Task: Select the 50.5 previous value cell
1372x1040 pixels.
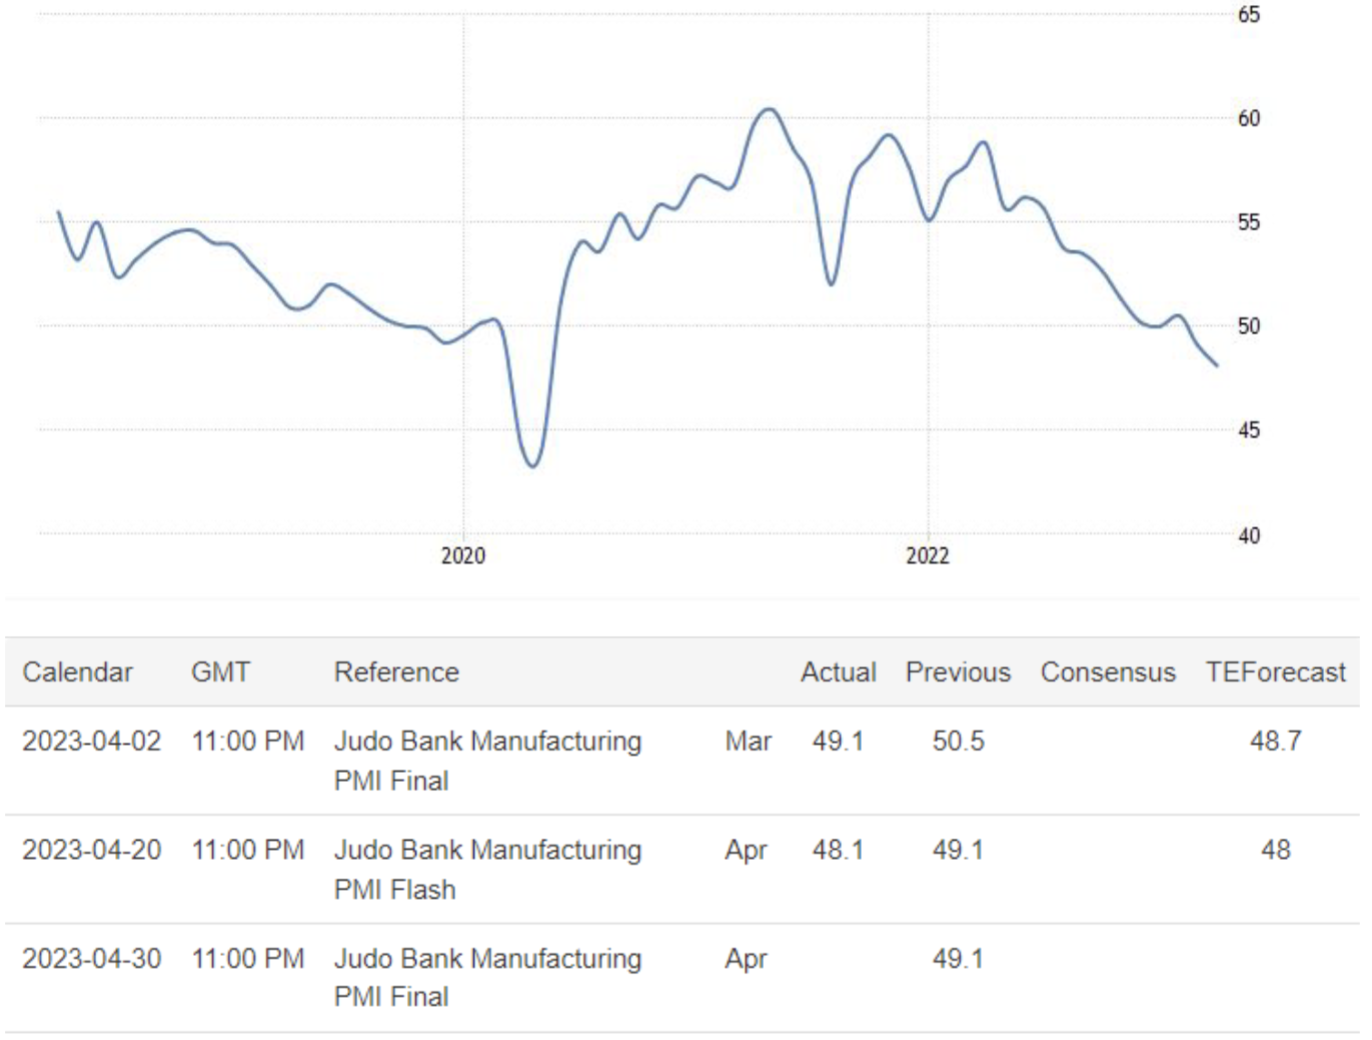Action: (958, 741)
